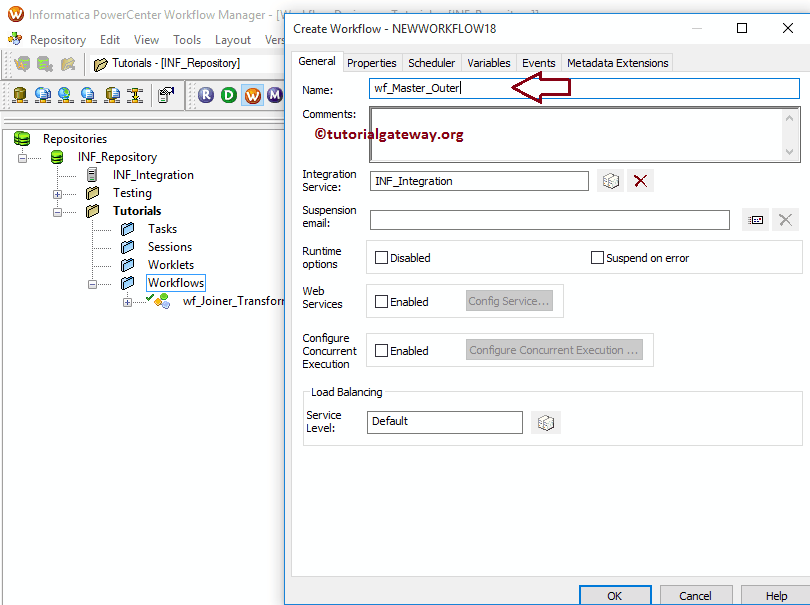810x605 pixels.
Task: Click the plain globe toolbar icon
Action: coord(66,95)
